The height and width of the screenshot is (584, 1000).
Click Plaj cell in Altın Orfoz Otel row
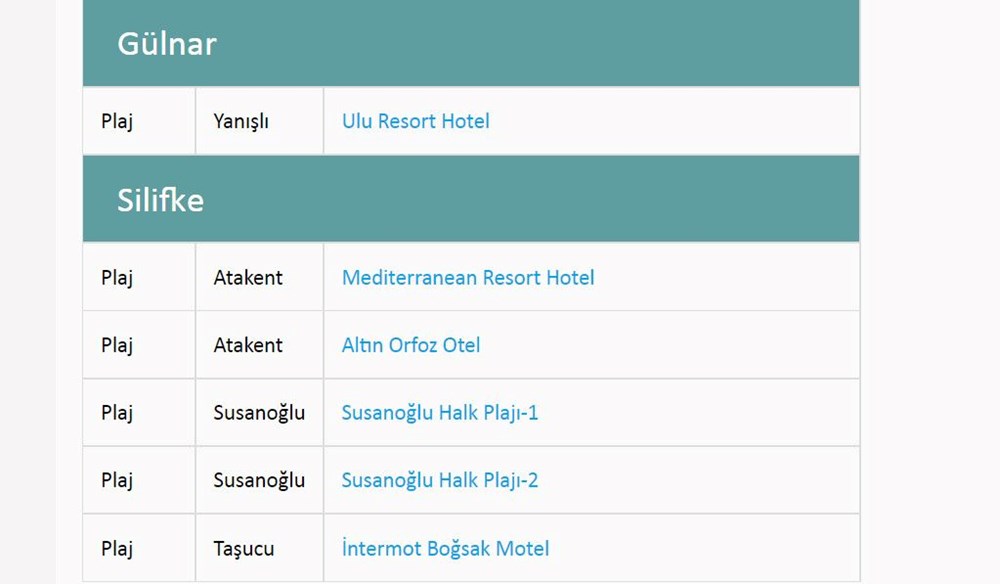click(x=117, y=346)
